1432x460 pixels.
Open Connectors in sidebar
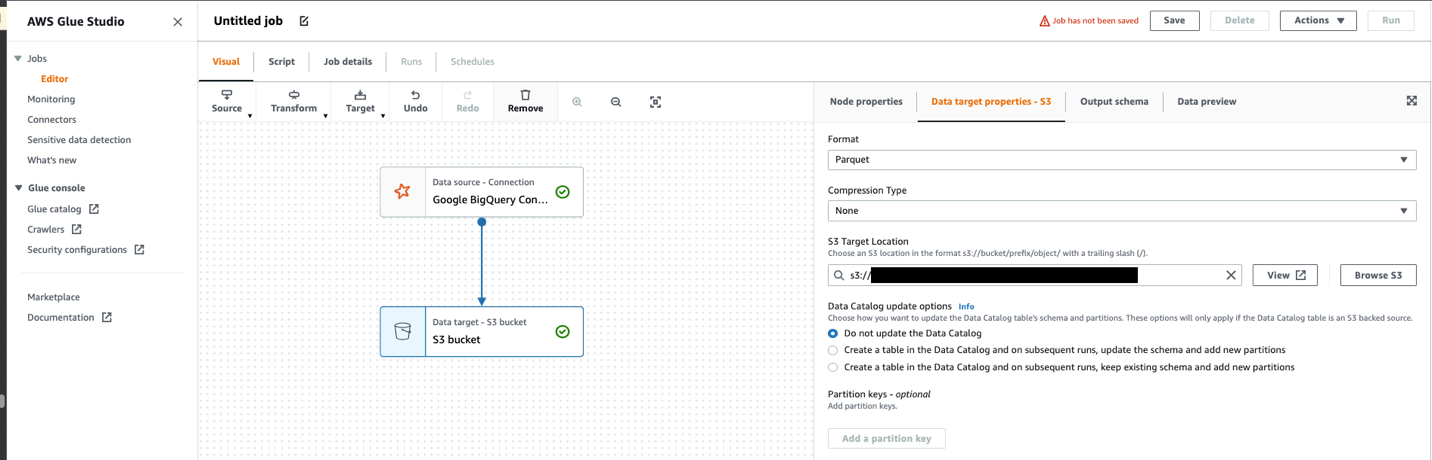[x=52, y=119]
